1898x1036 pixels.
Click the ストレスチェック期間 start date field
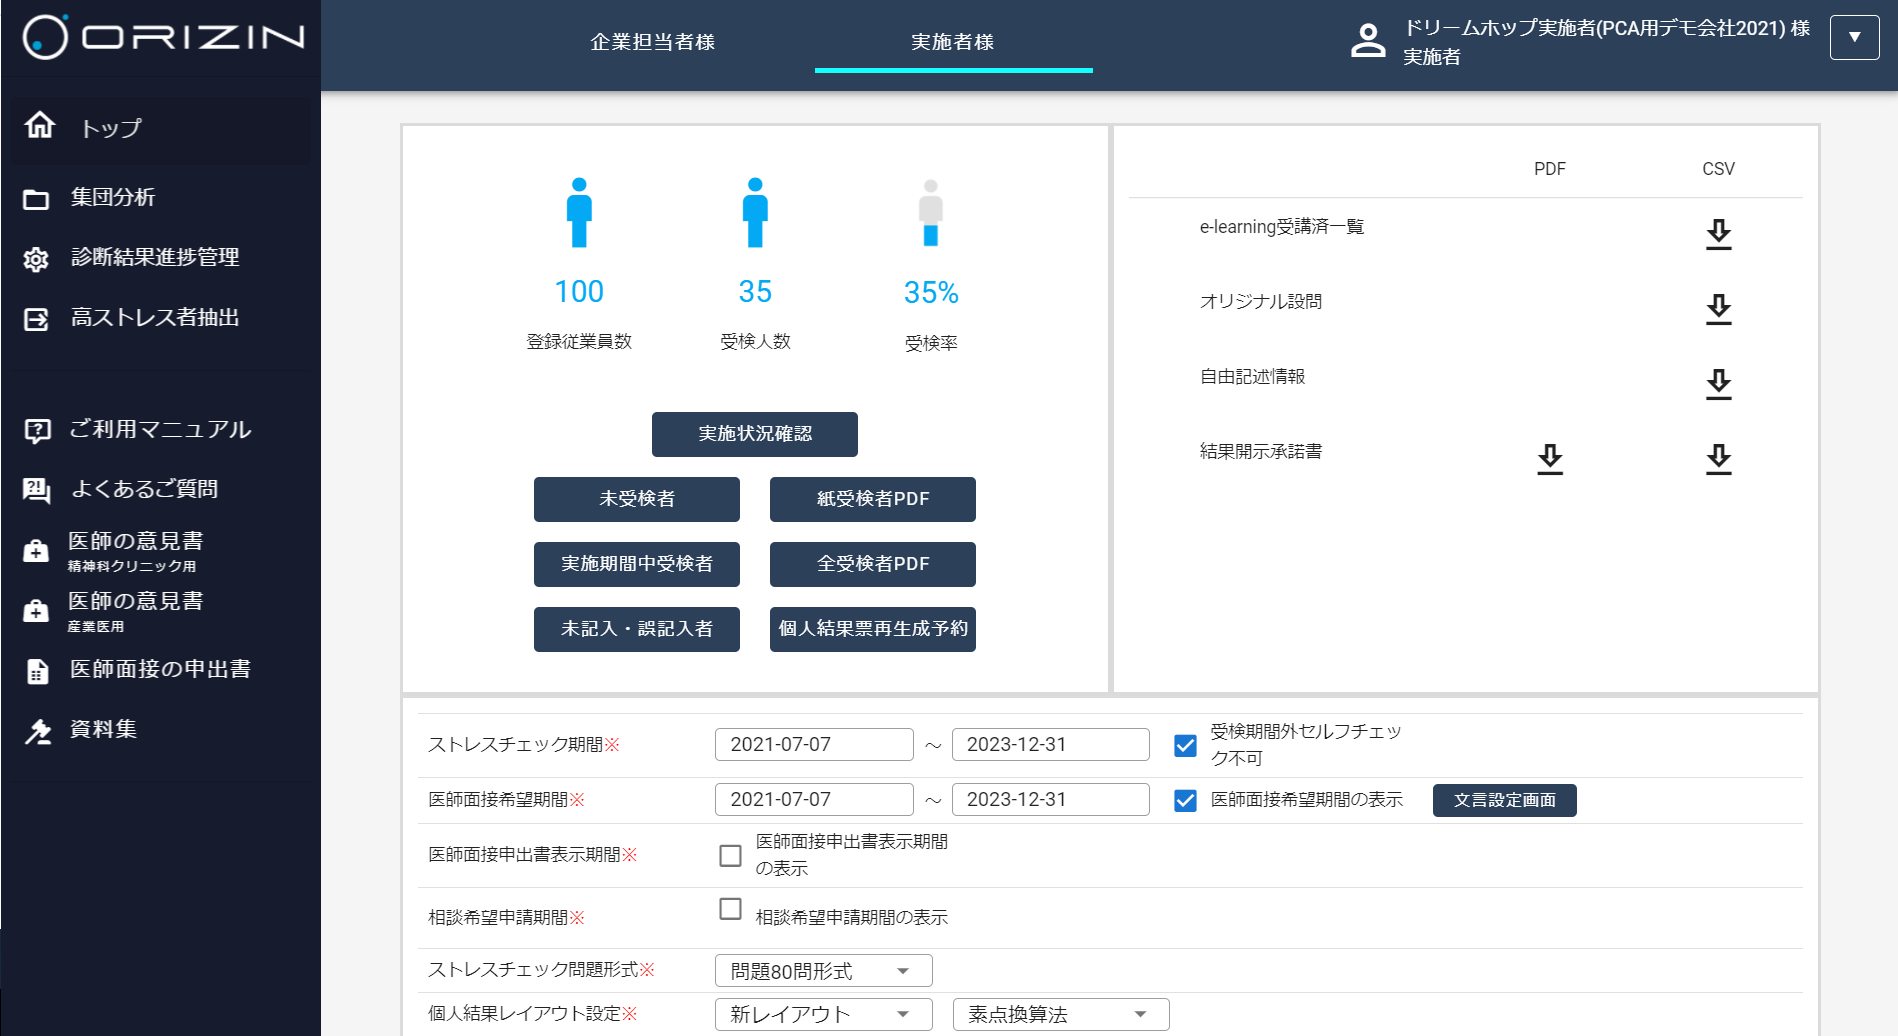point(813,745)
